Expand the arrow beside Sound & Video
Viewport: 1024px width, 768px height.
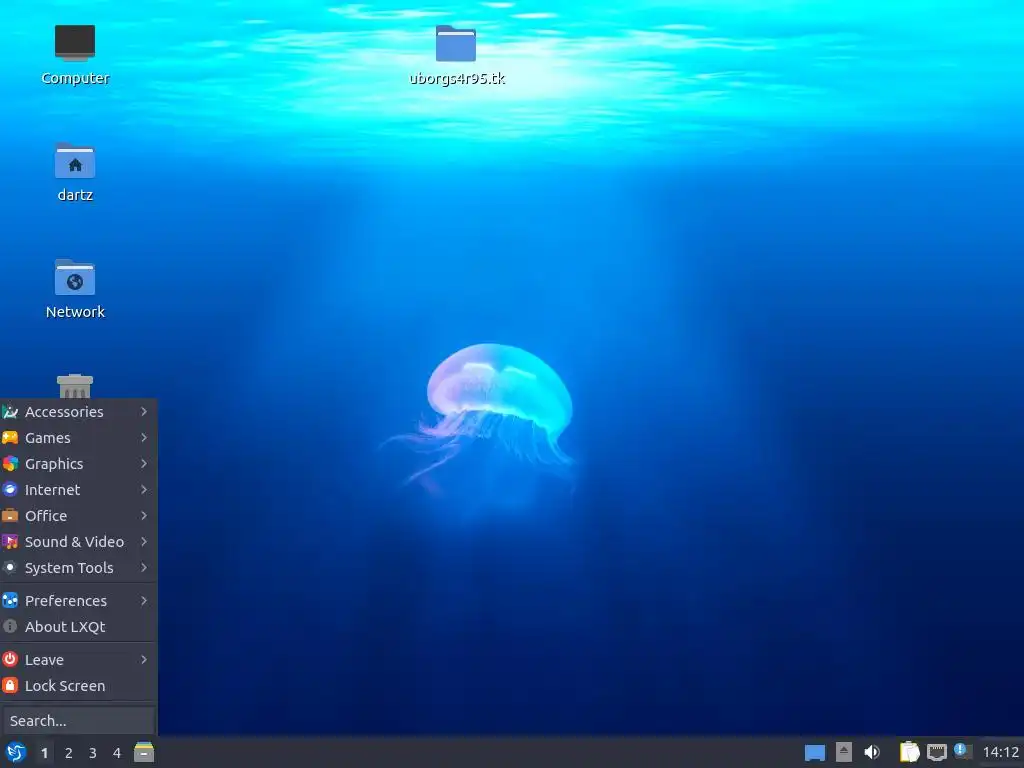(x=144, y=542)
